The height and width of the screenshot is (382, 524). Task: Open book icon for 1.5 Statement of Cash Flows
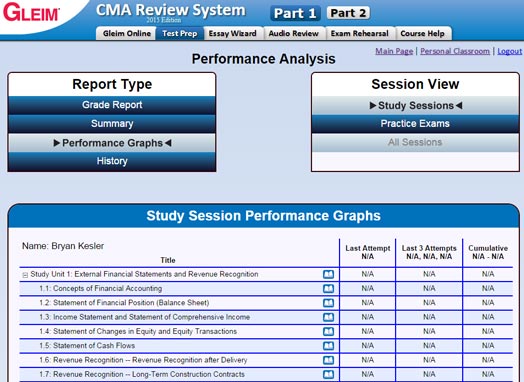pos(328,346)
